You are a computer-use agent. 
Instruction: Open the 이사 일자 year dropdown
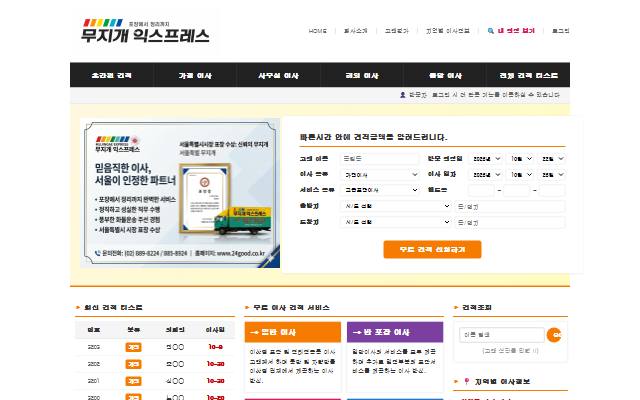487,175
